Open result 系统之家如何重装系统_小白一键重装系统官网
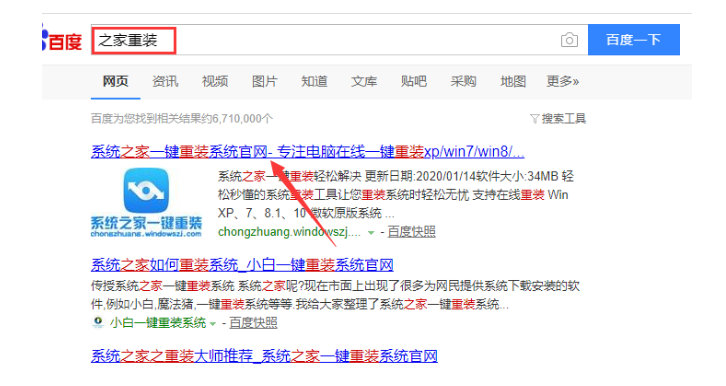 click(242, 265)
